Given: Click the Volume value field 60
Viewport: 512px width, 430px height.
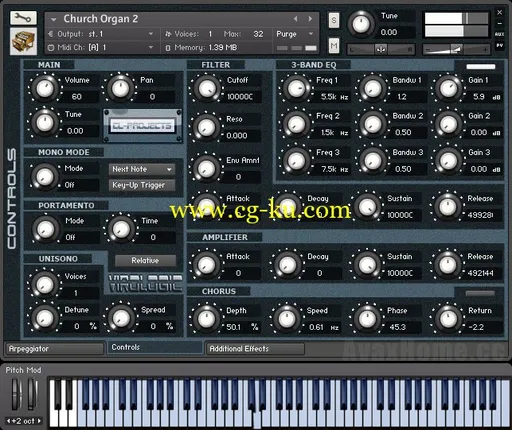Looking at the screenshot, I should click(79, 97).
